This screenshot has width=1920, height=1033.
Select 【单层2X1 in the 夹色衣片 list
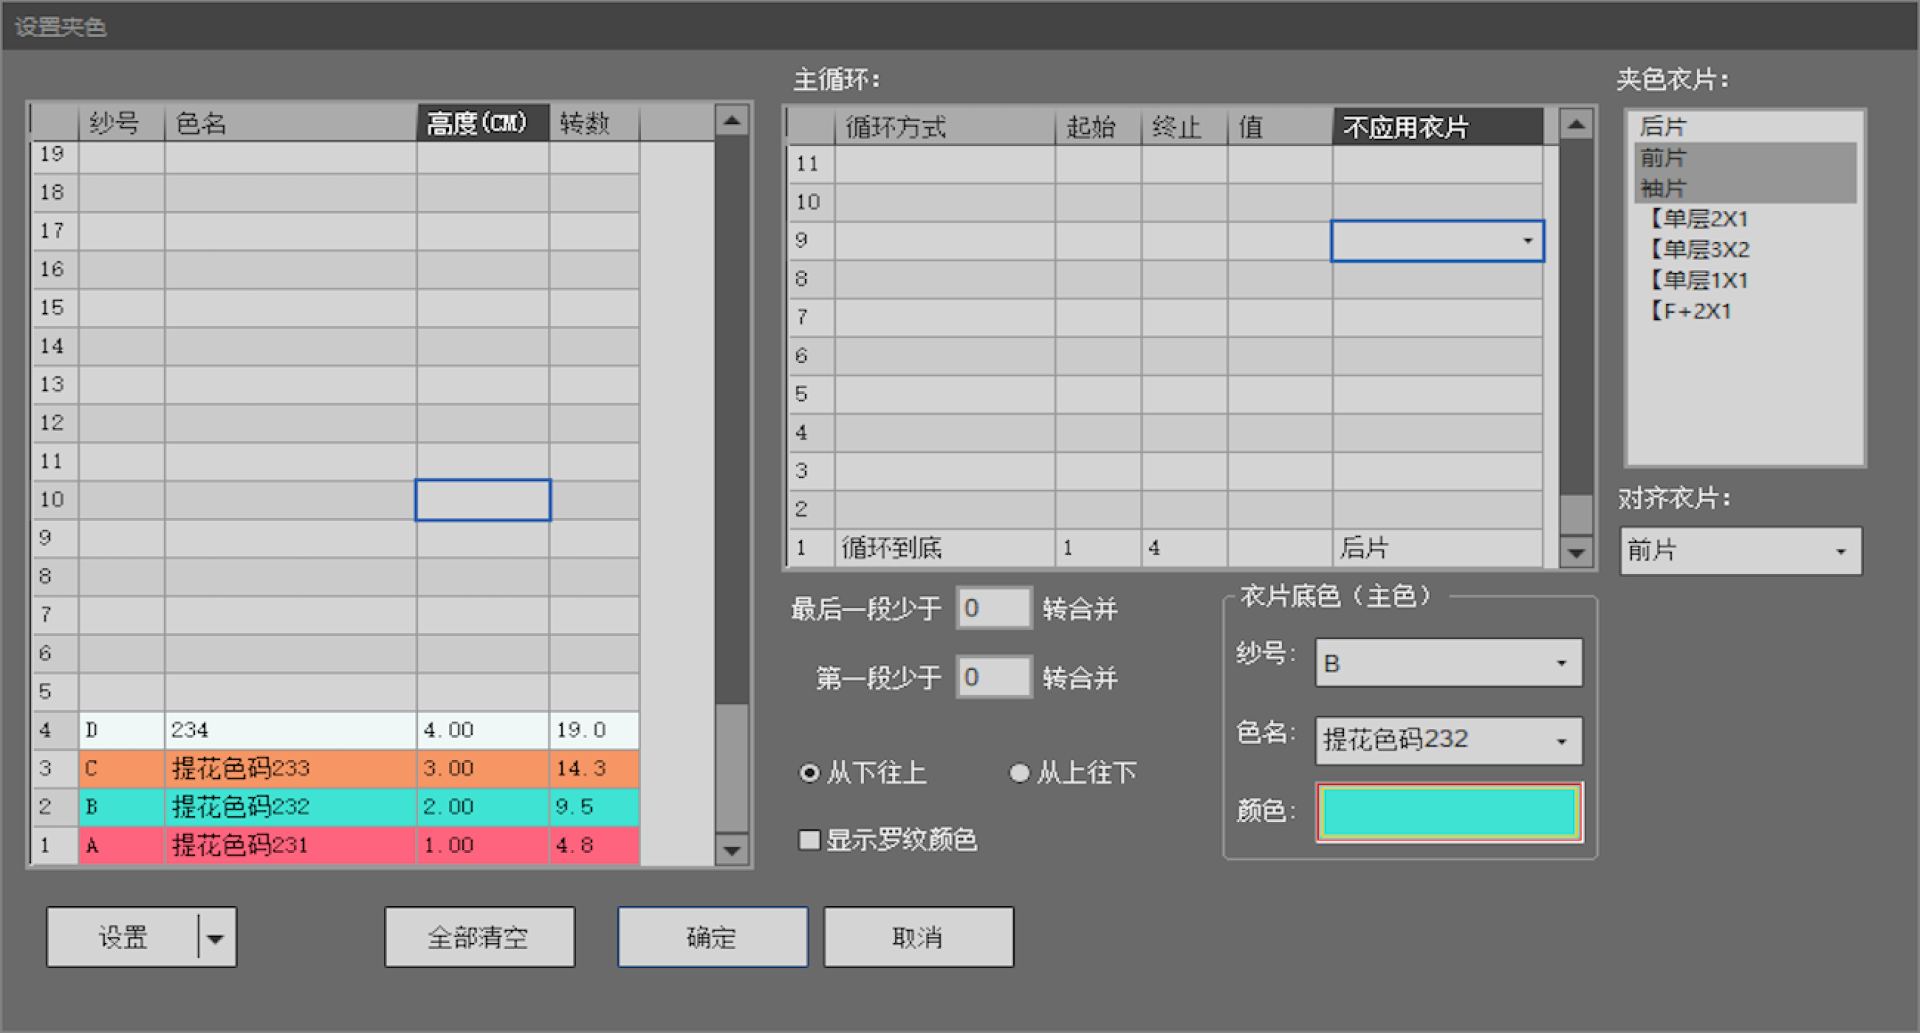(1698, 219)
